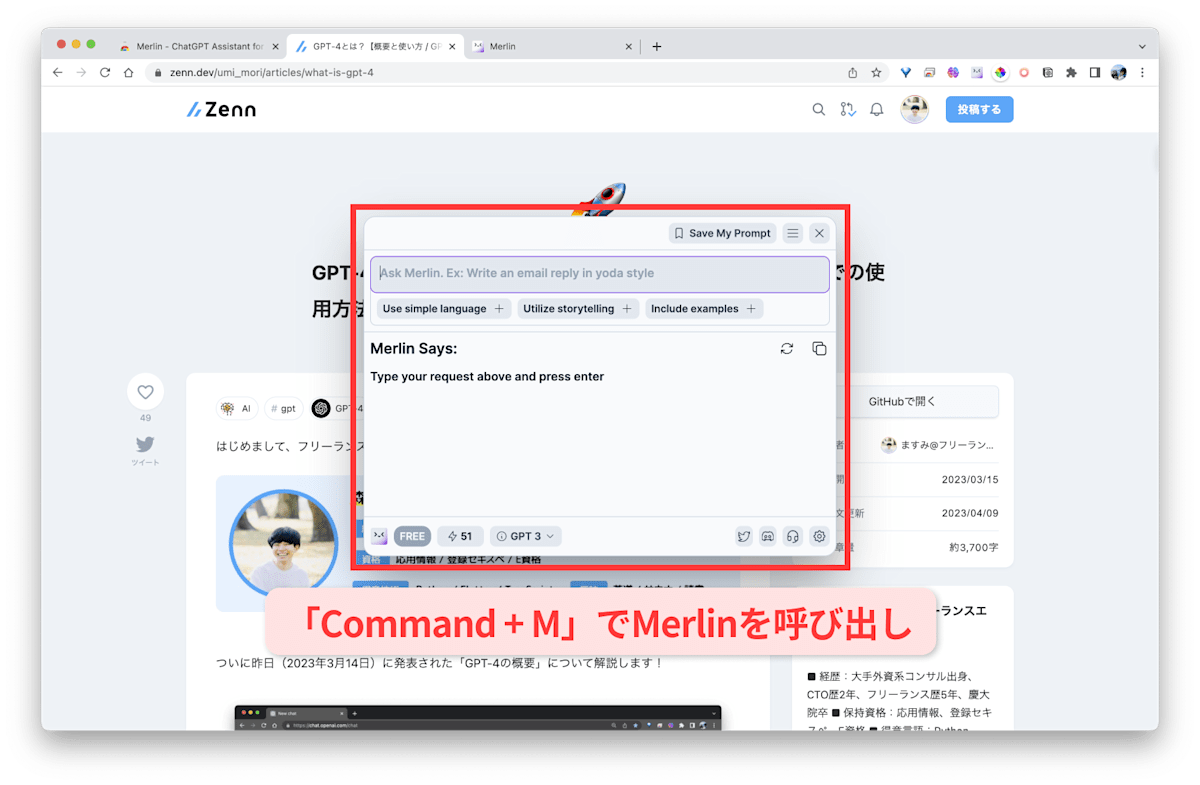This screenshot has height=785, width=1200.
Task: Open the GPT 3 model dropdown
Action: click(x=526, y=536)
